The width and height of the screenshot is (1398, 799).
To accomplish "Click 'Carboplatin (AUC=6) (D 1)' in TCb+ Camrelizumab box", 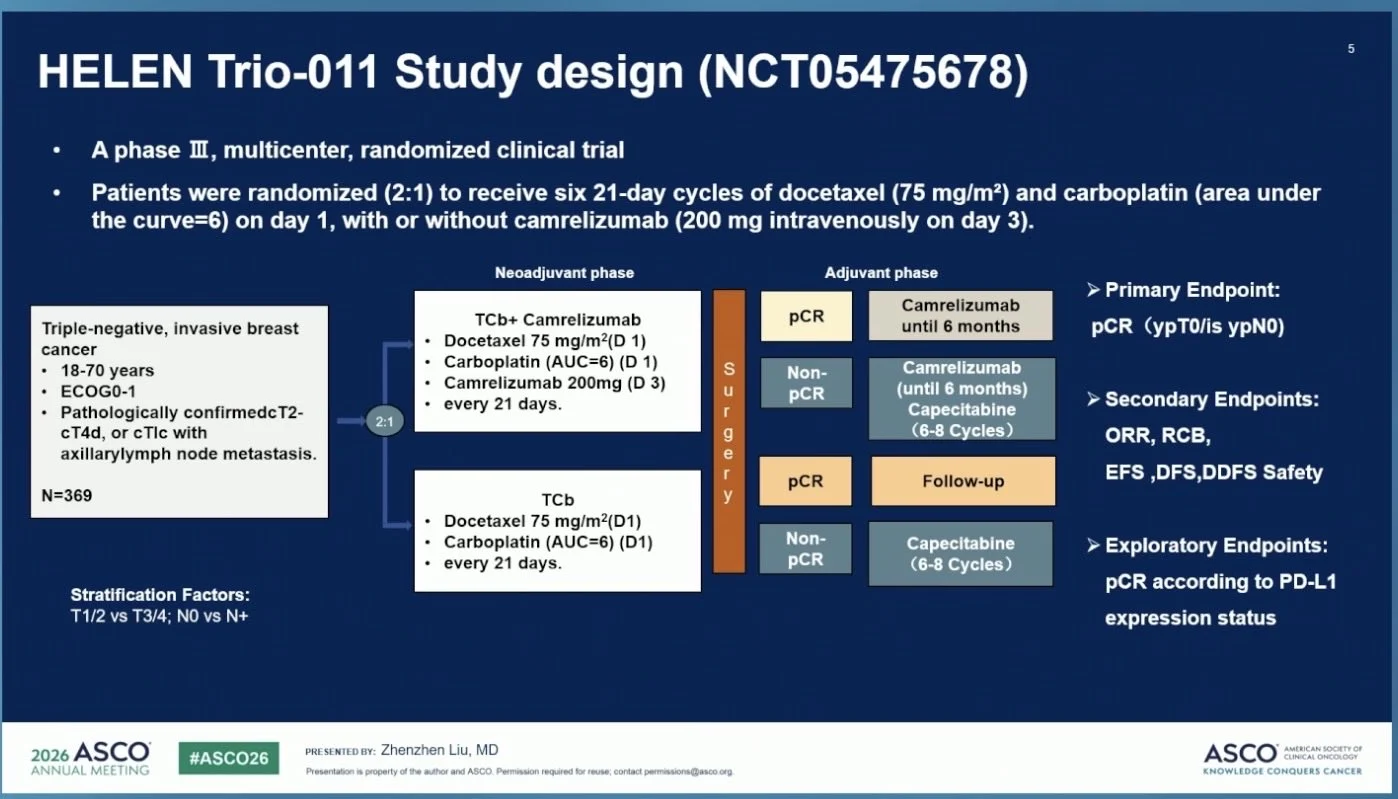I will (x=551, y=361).
